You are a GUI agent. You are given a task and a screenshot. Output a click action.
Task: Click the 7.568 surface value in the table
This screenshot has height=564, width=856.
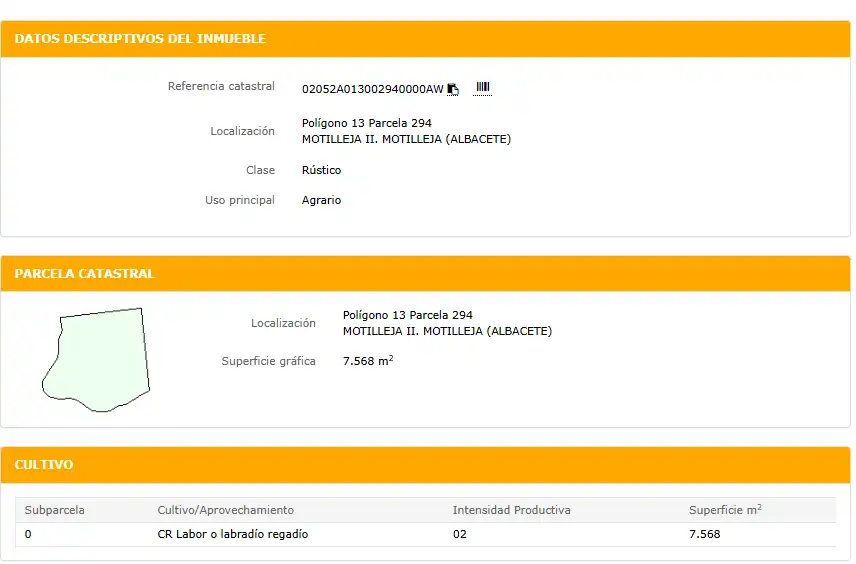704,534
